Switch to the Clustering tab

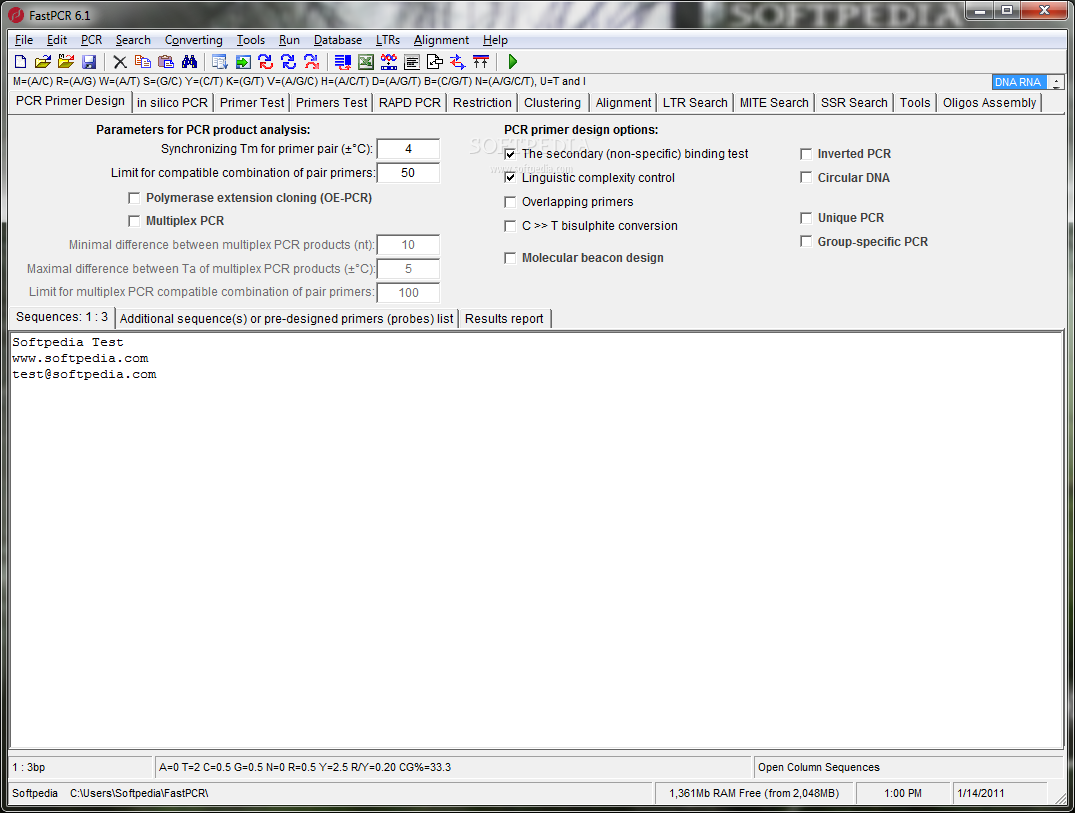tap(552, 103)
